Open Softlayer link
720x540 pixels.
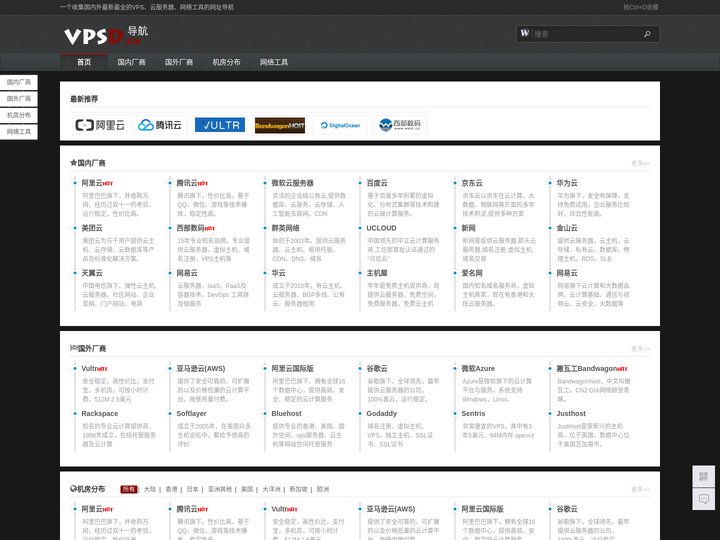click(191, 414)
